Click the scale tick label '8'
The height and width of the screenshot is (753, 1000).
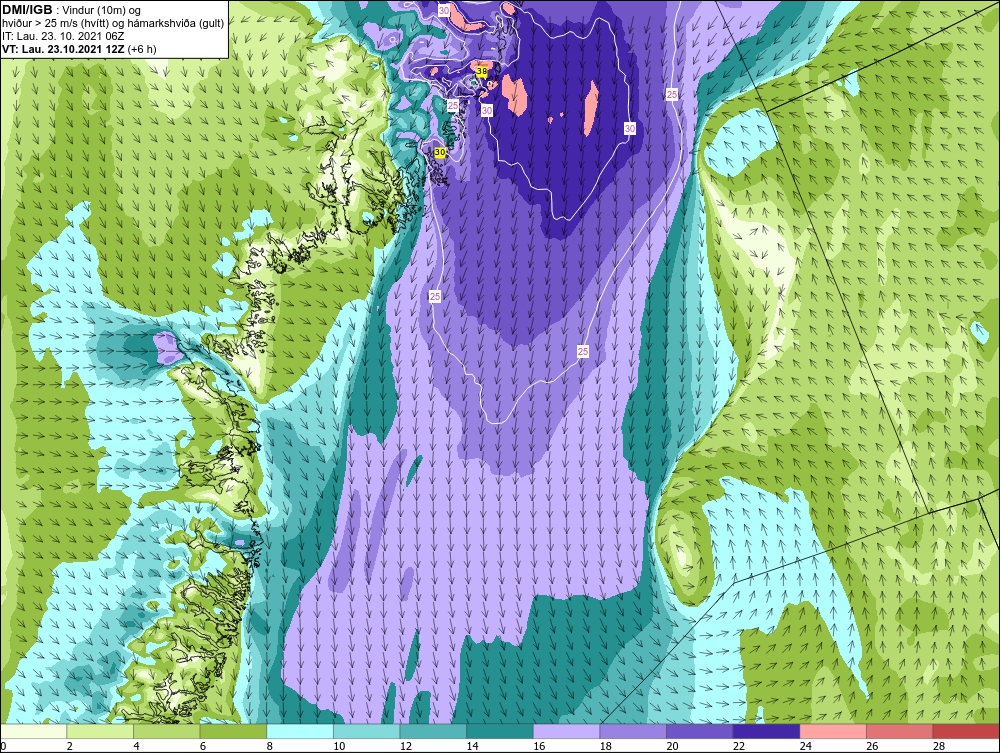pyautogui.click(x=269, y=746)
